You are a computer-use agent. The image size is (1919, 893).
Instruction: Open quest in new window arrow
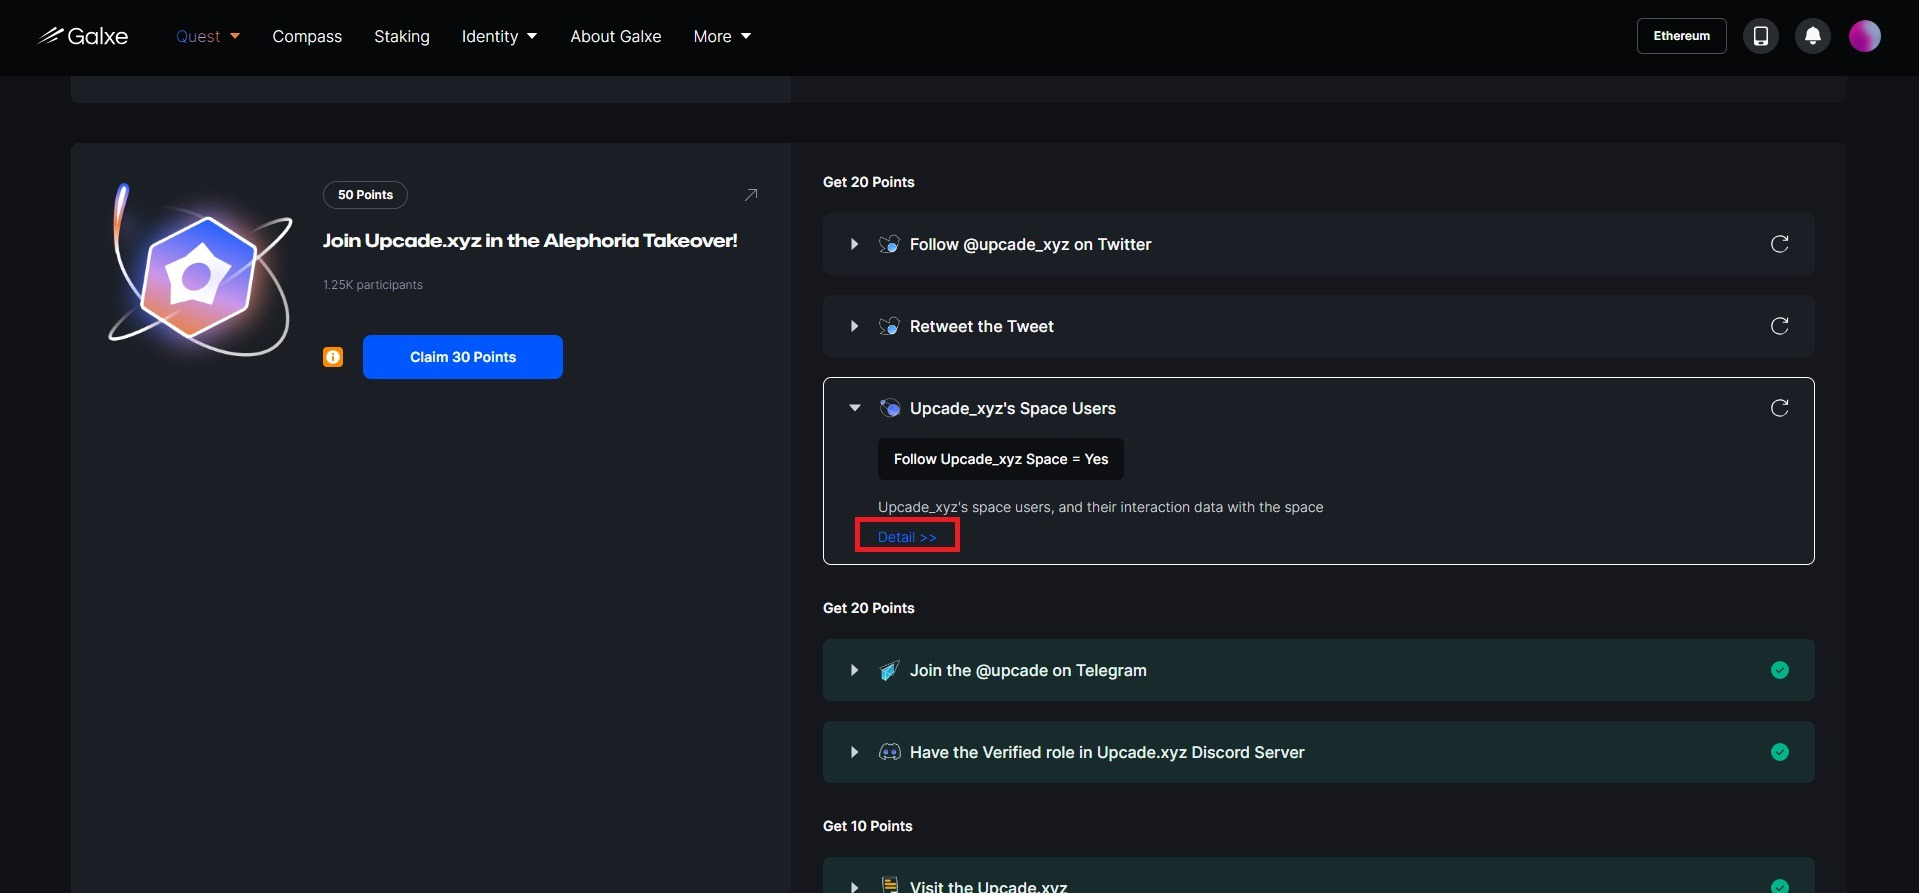coord(751,195)
